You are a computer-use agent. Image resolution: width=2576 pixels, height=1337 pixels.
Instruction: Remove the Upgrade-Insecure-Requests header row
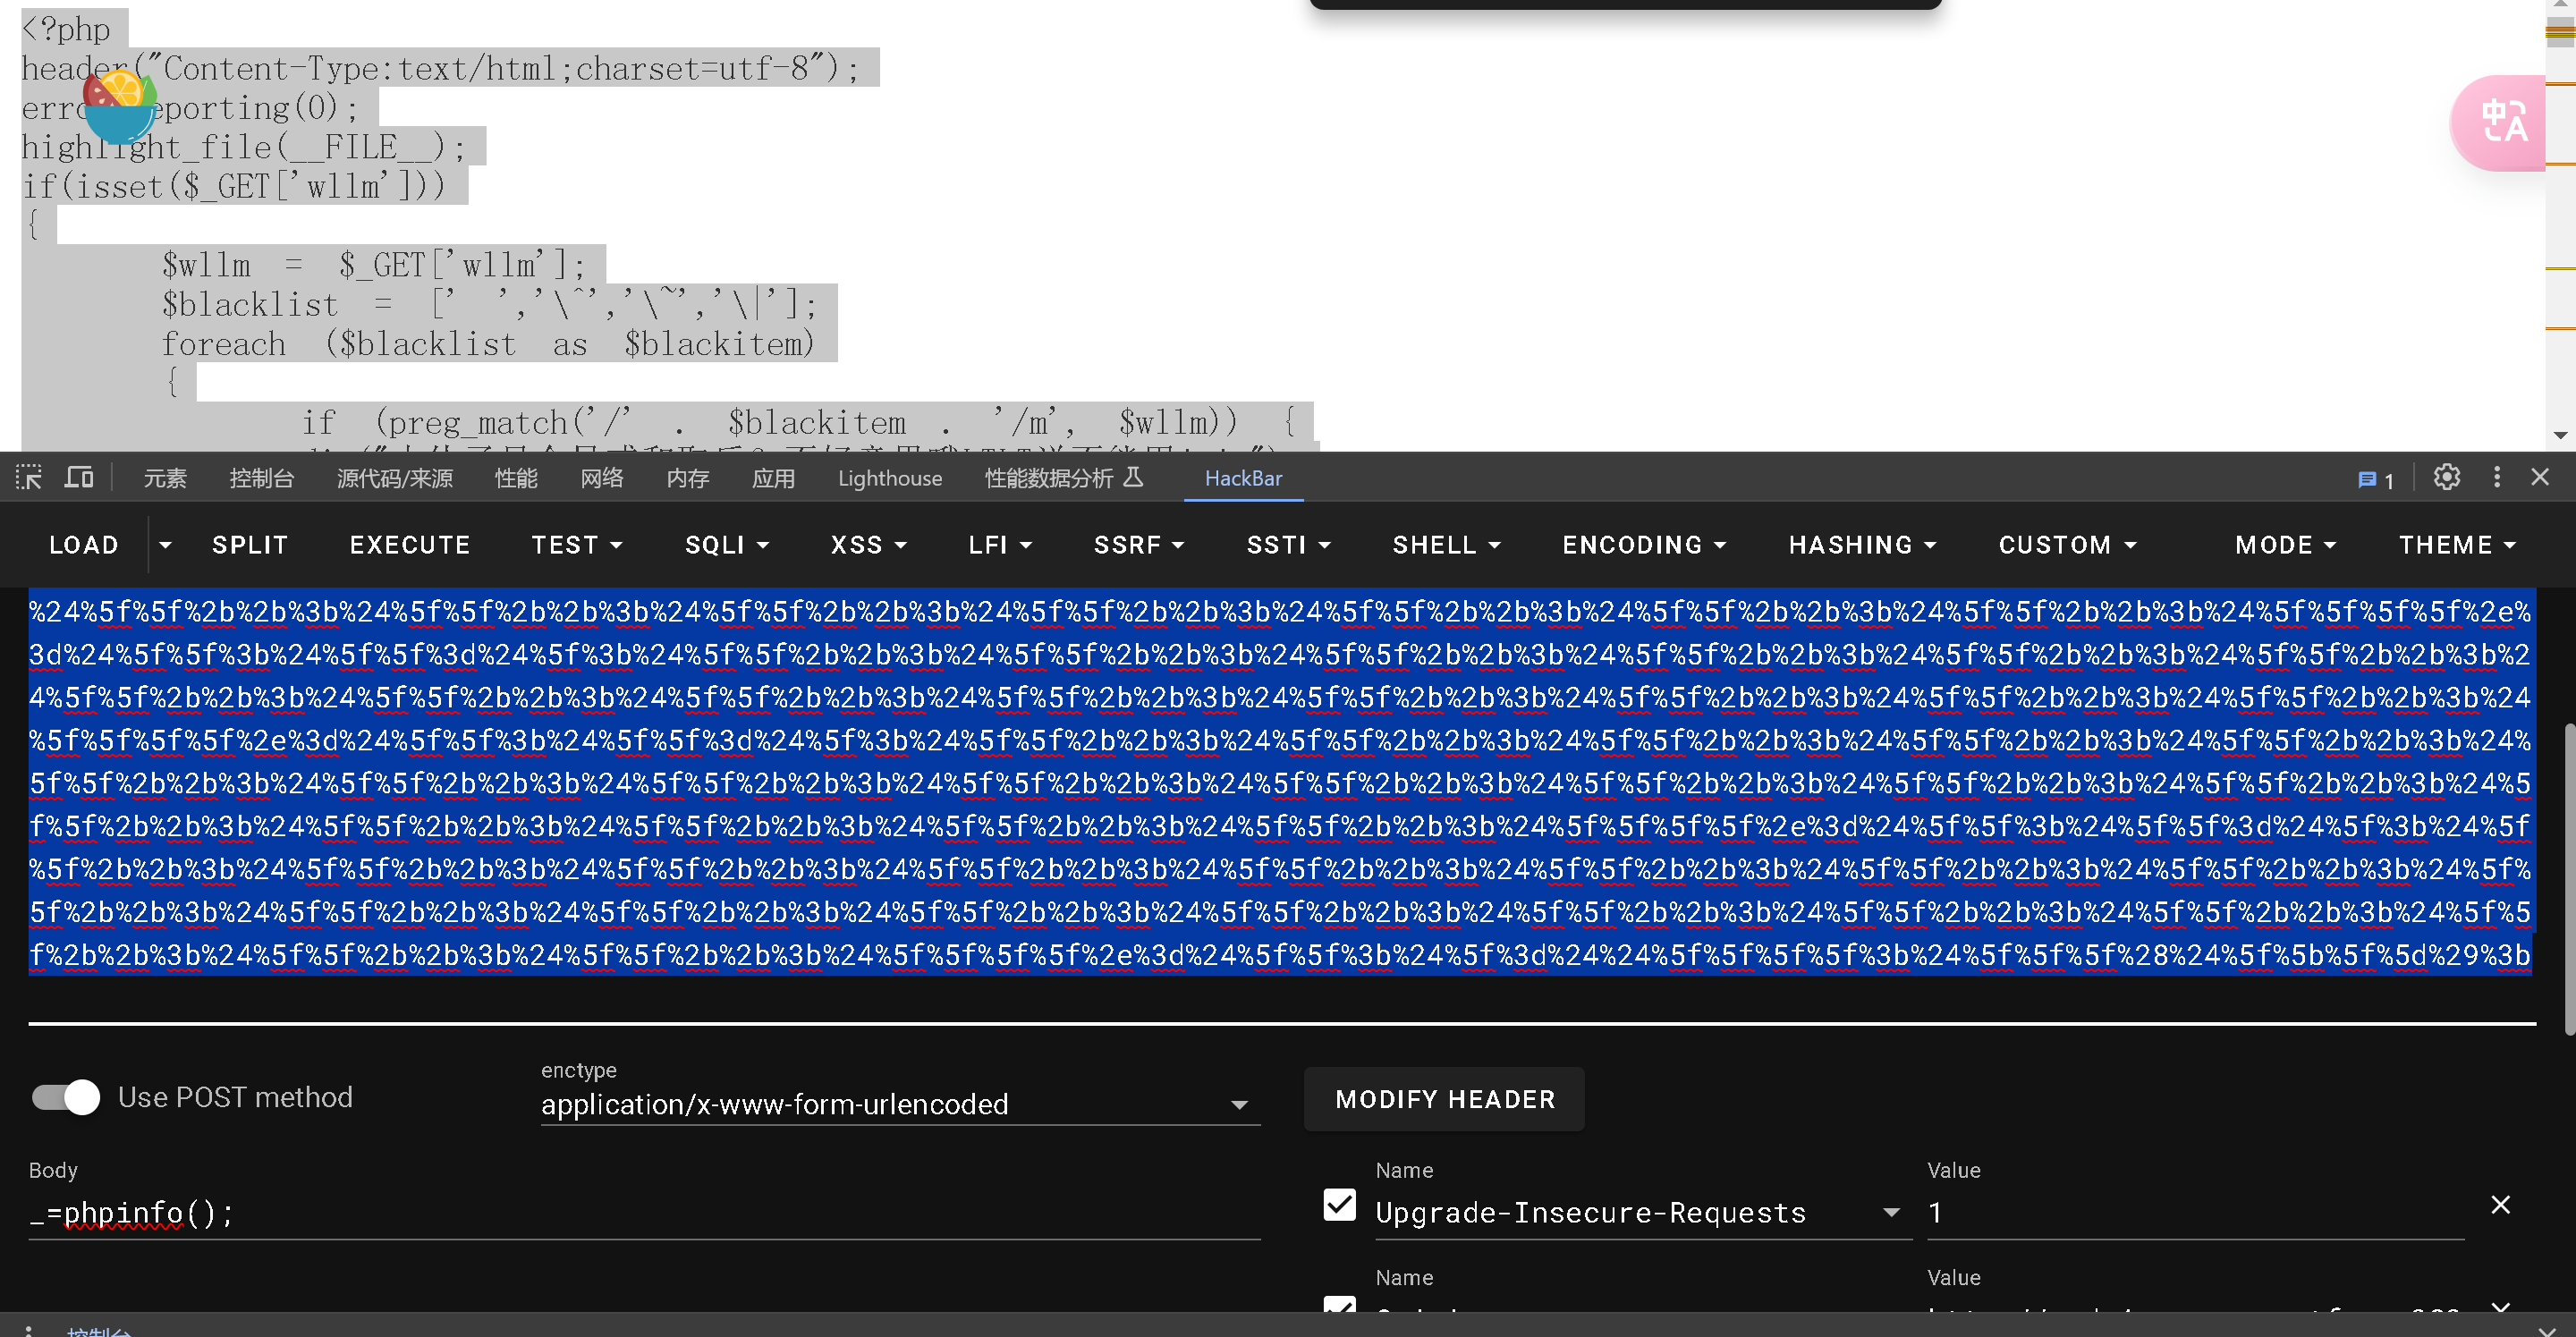coord(2499,1205)
